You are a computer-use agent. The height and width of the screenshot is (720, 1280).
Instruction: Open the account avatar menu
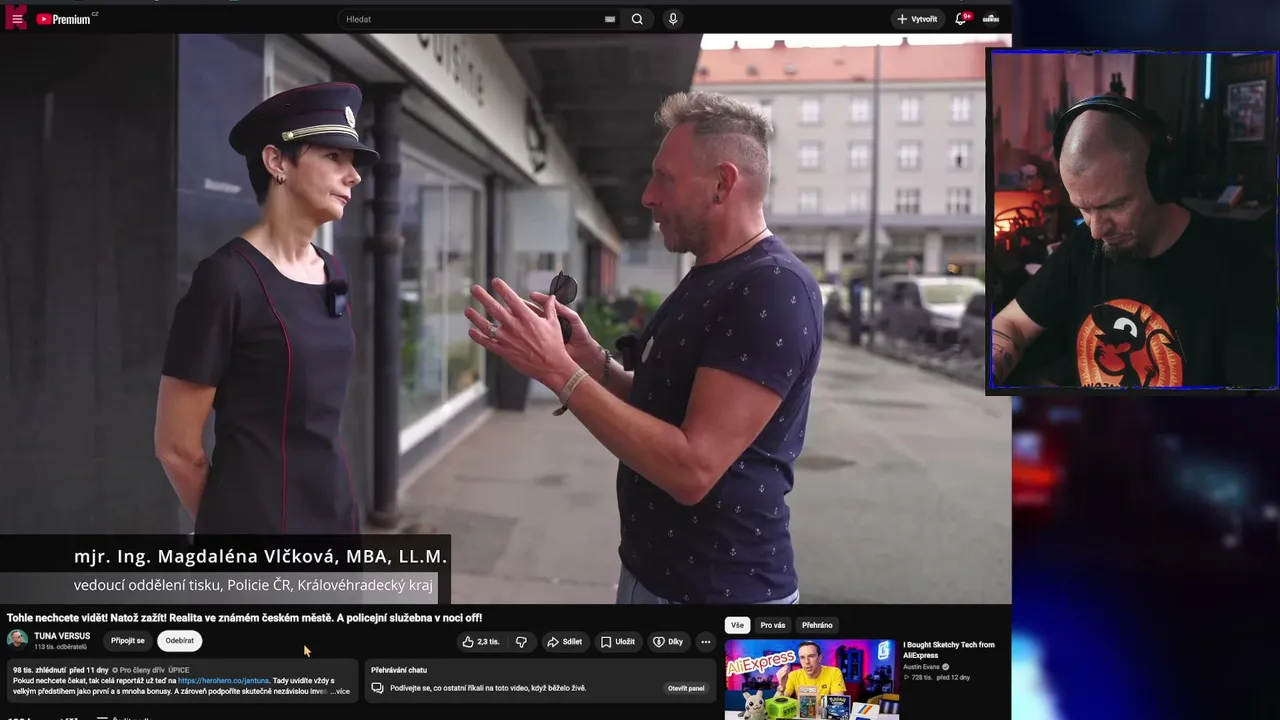[x=991, y=19]
